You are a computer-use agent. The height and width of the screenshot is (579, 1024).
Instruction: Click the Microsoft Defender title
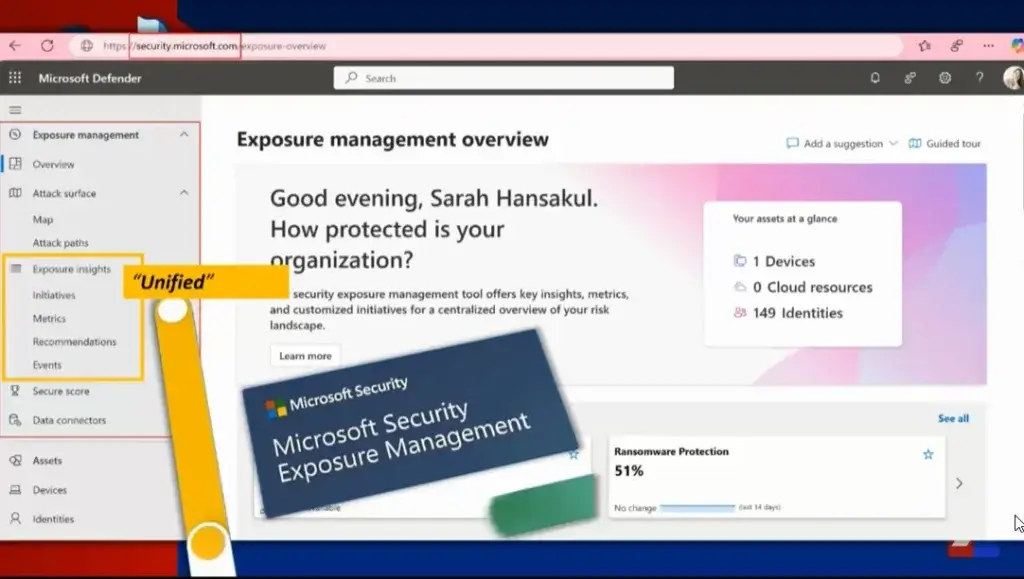pos(89,78)
